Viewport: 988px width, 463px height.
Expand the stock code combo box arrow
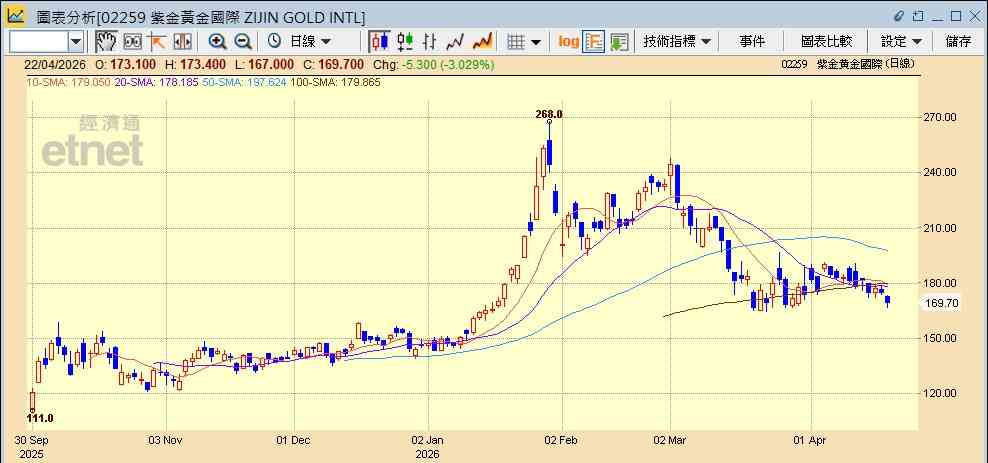(x=76, y=42)
